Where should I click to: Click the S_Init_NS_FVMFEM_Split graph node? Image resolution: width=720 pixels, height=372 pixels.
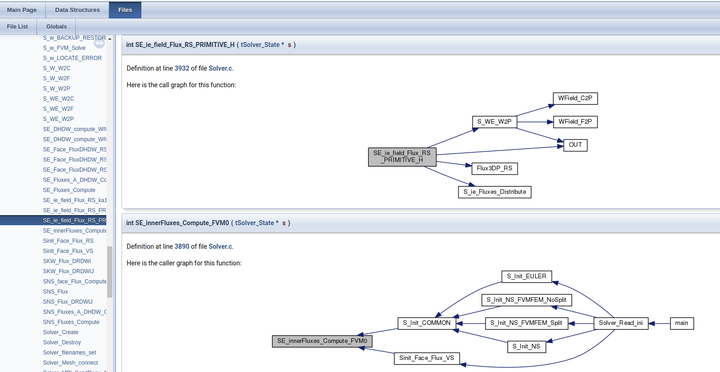pos(527,323)
